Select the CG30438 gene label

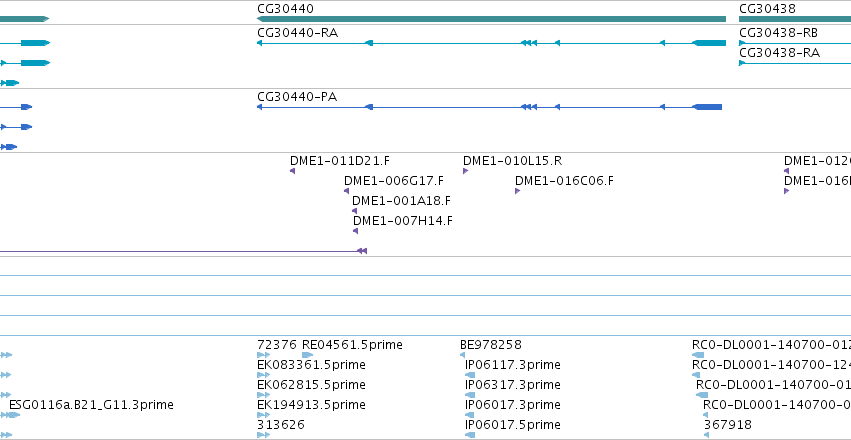pos(767,9)
